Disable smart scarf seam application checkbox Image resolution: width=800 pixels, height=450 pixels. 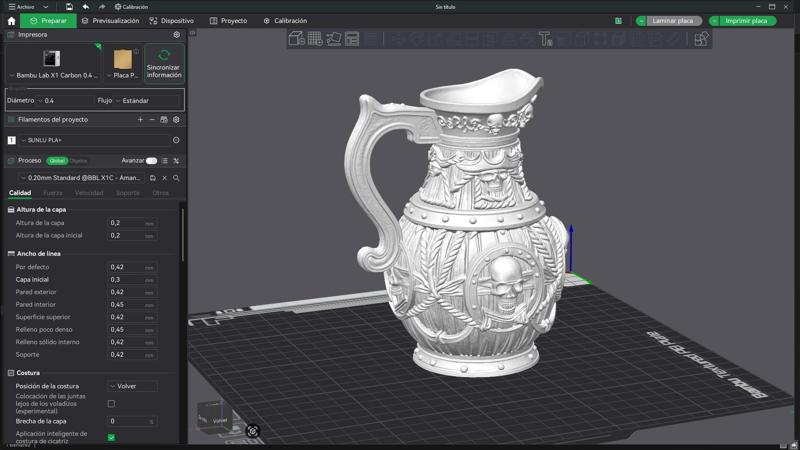(111, 437)
